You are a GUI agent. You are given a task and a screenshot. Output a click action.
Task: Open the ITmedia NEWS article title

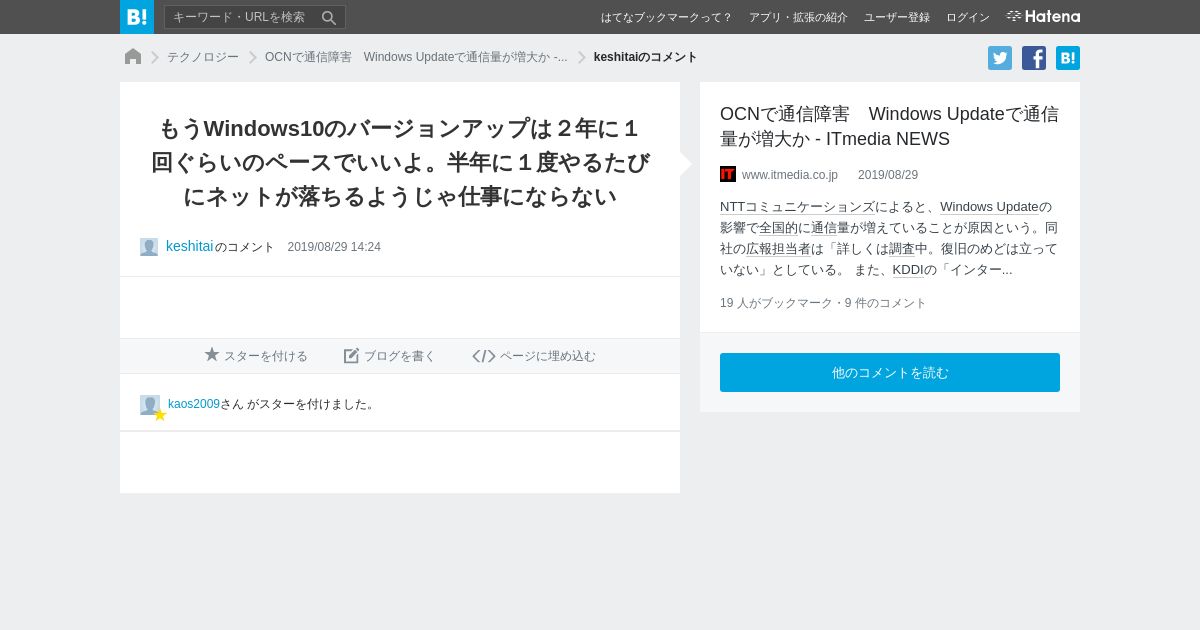click(889, 126)
